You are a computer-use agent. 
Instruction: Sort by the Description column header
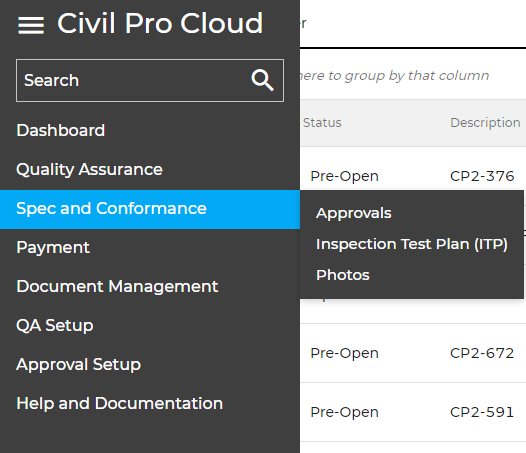pyautogui.click(x=485, y=123)
